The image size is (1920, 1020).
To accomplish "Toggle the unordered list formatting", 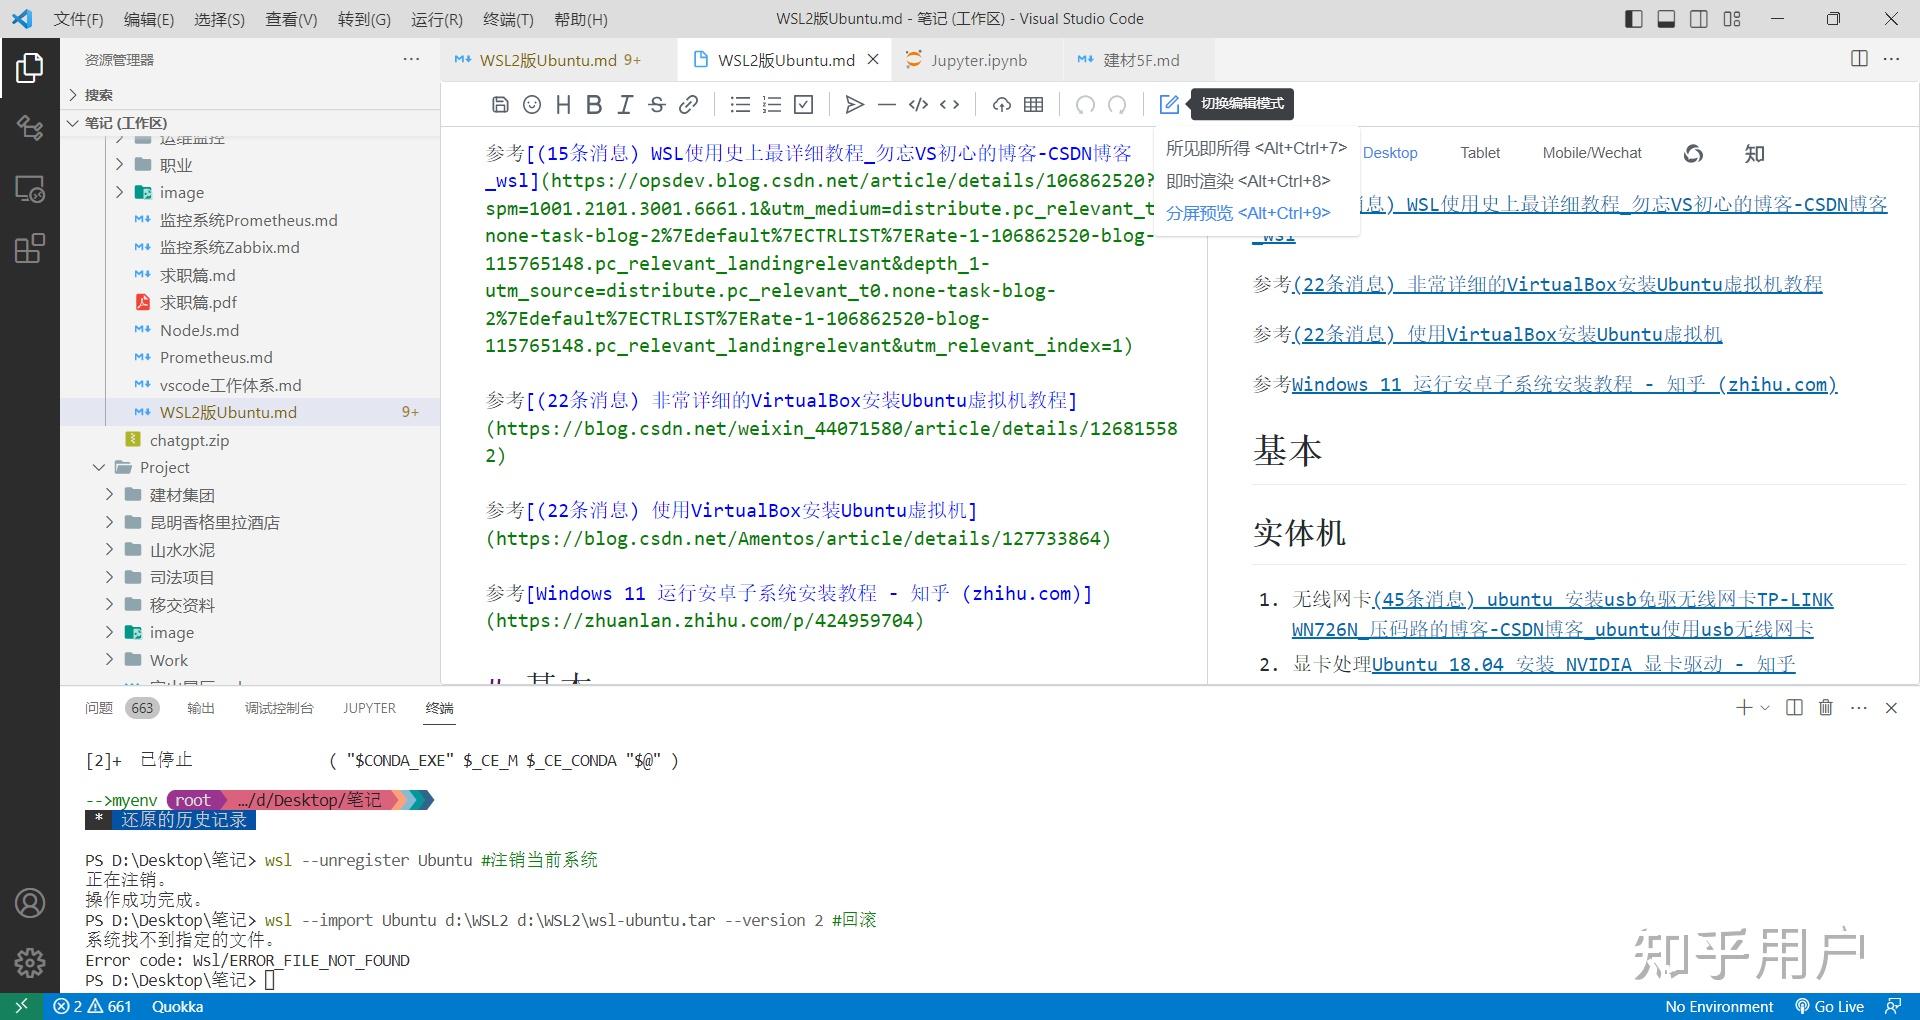I will point(739,104).
